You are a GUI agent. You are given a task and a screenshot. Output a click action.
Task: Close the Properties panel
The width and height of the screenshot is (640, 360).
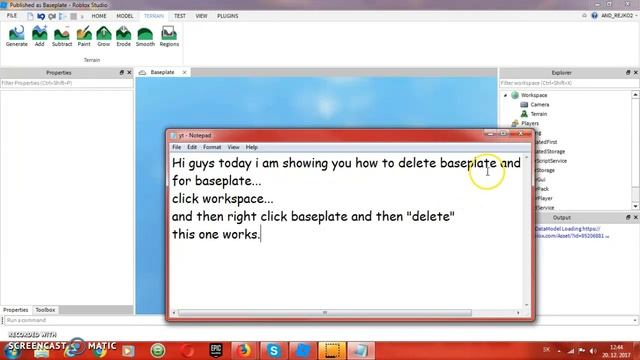click(x=129, y=72)
